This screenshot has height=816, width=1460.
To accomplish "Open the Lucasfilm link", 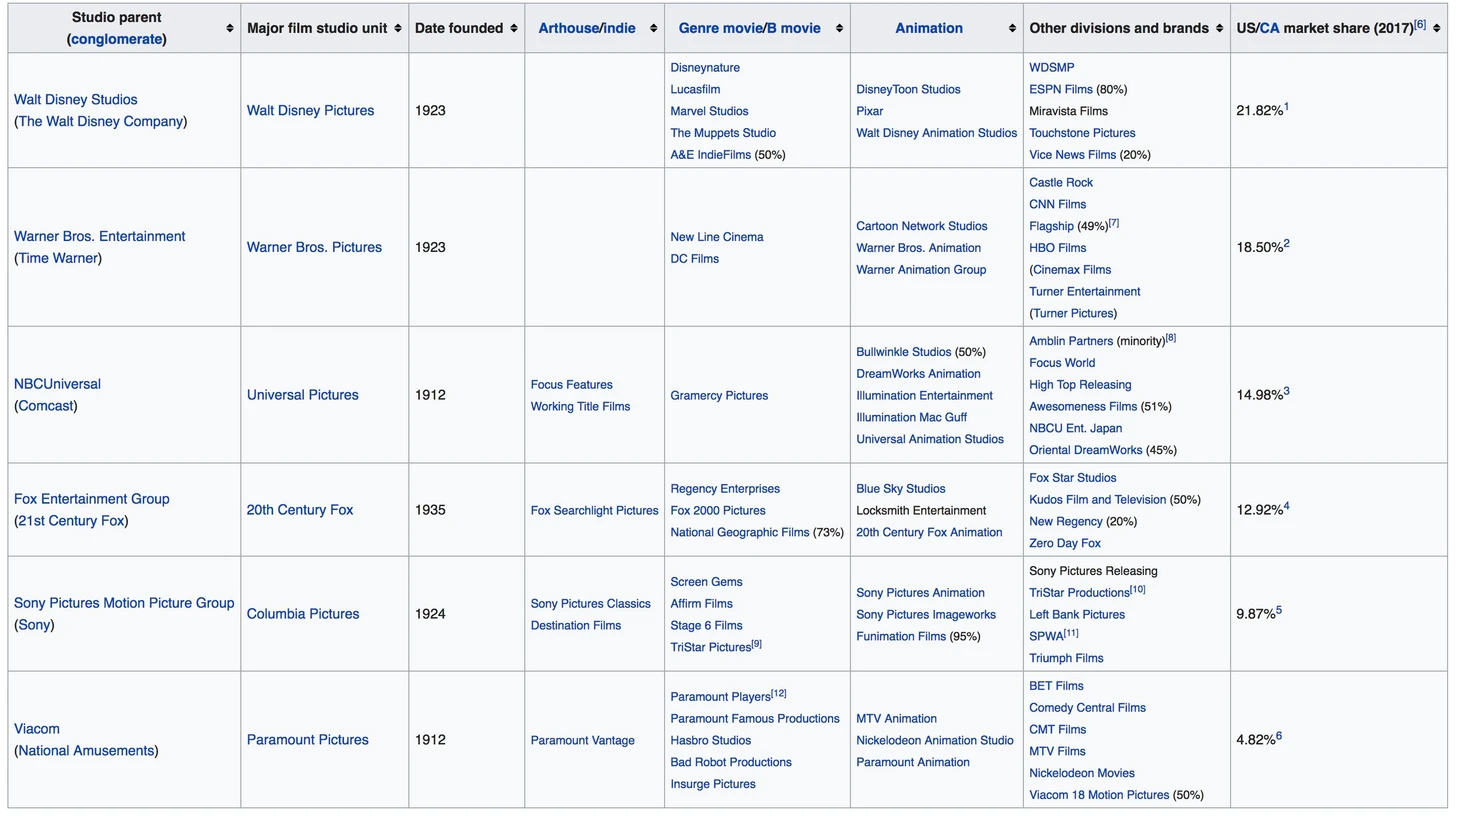I will tap(695, 89).
